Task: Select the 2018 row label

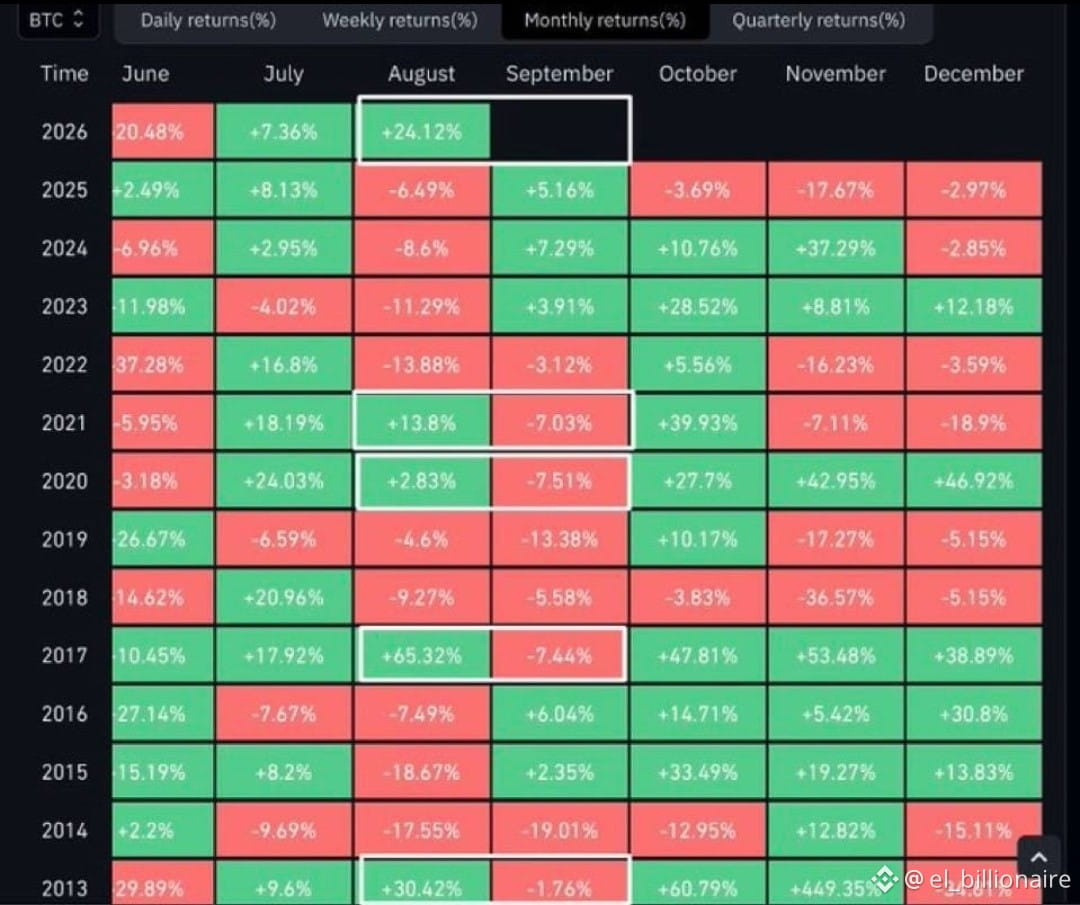Action: [x=65, y=597]
